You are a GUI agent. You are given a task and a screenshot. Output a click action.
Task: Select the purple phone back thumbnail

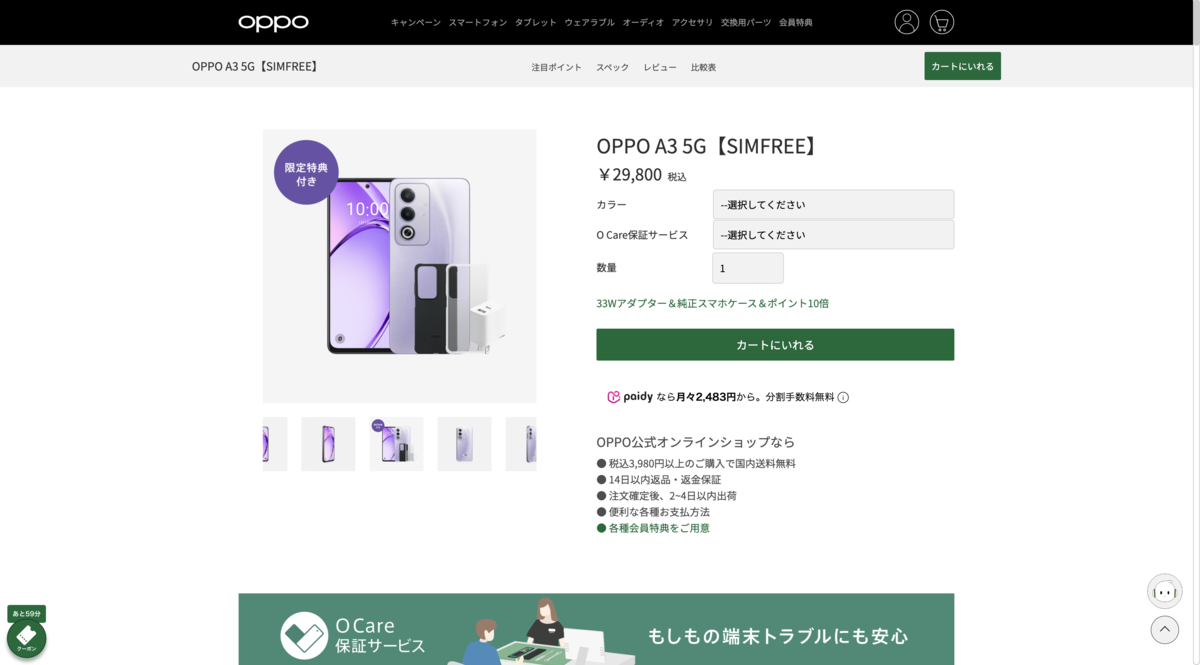coord(464,444)
